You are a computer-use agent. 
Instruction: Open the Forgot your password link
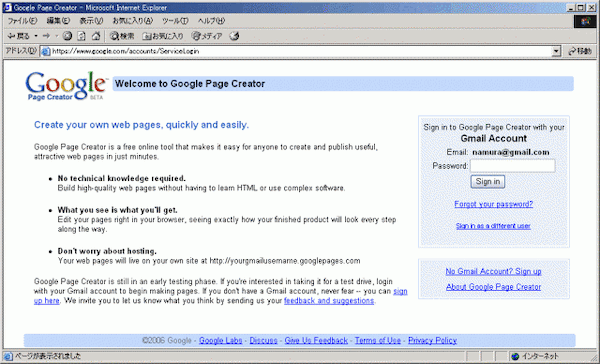493,204
